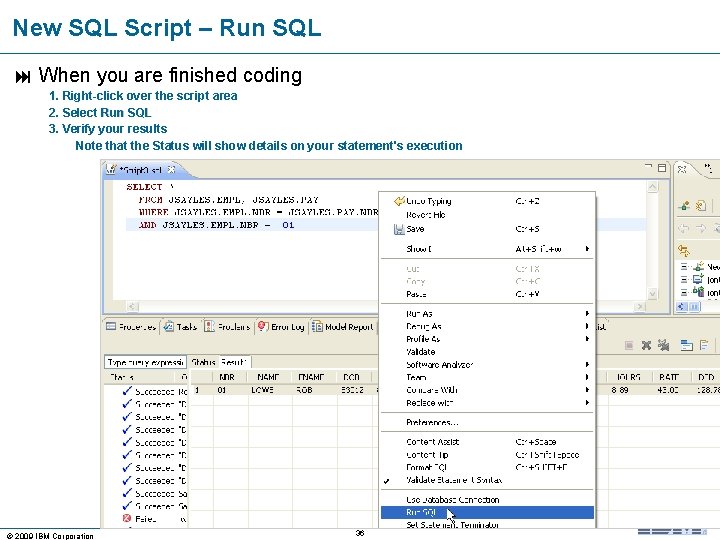720x540 pixels.
Task: Expand the Compare With submenu
Action: click(x=487, y=390)
